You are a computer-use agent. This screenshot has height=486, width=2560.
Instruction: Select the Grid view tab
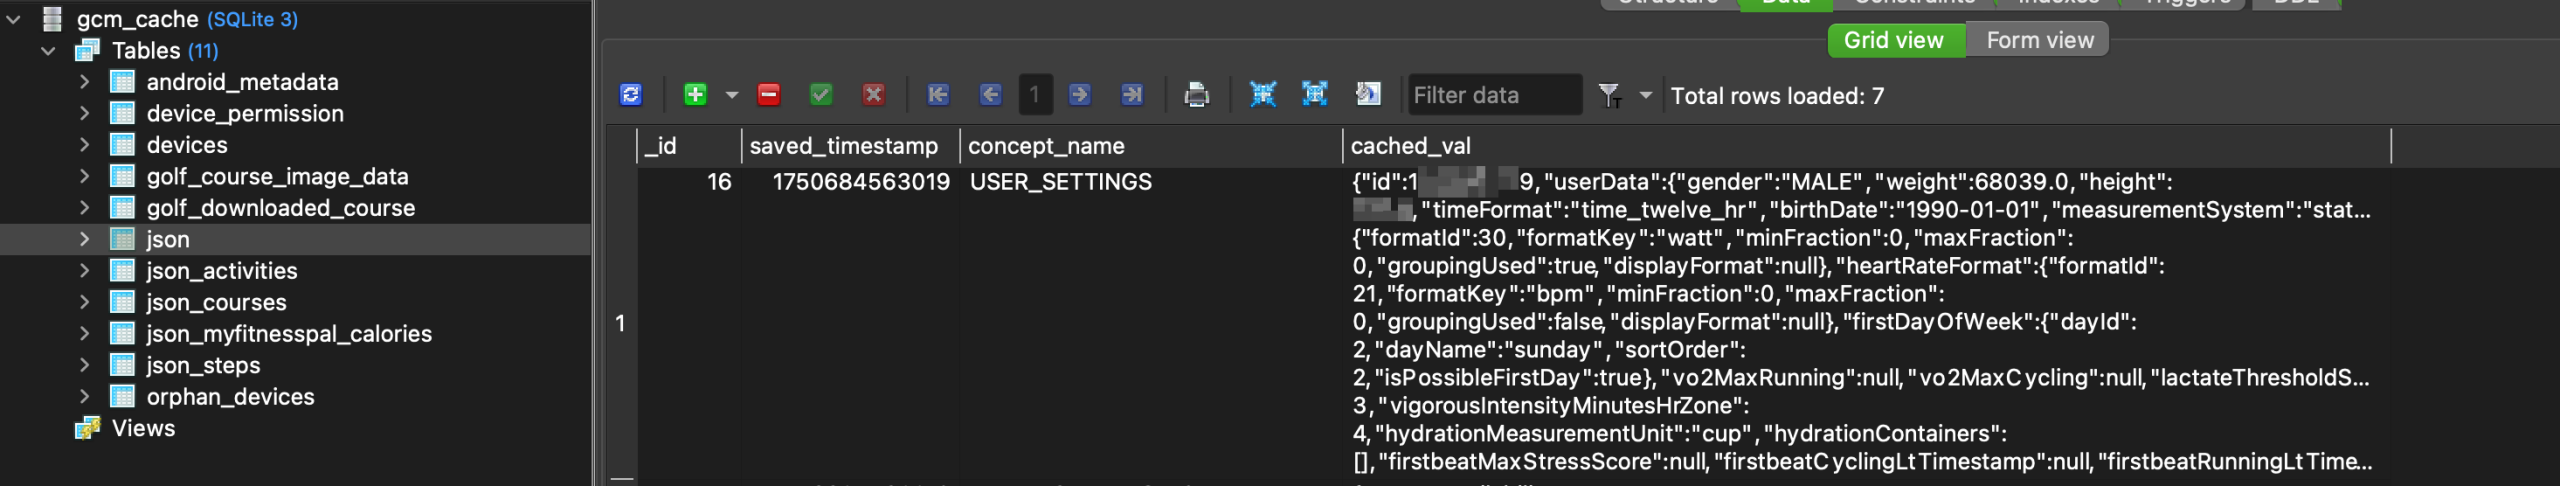(1894, 40)
